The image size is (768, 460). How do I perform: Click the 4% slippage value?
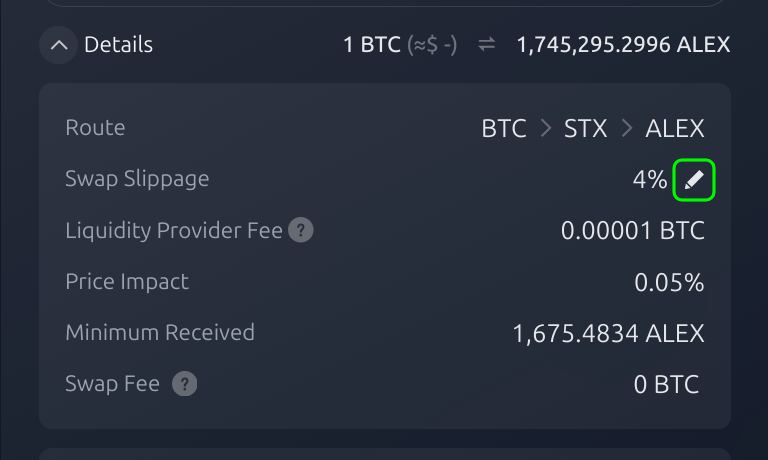pos(649,180)
